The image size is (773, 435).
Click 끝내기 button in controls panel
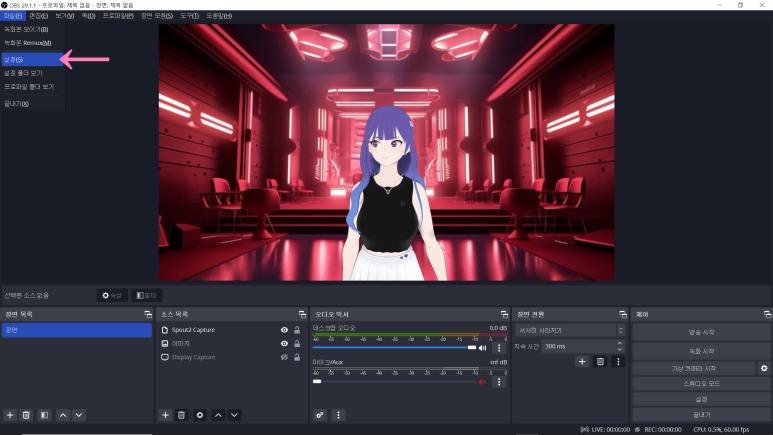(702, 415)
